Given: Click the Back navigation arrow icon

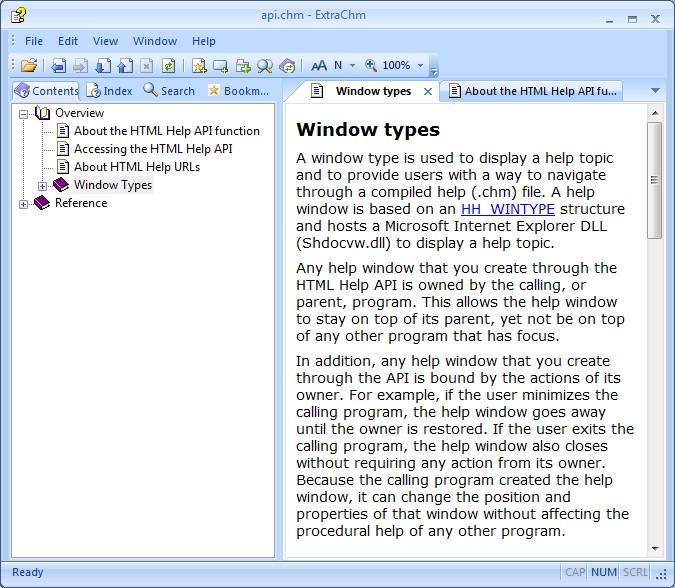Looking at the screenshot, I should click(x=59, y=66).
